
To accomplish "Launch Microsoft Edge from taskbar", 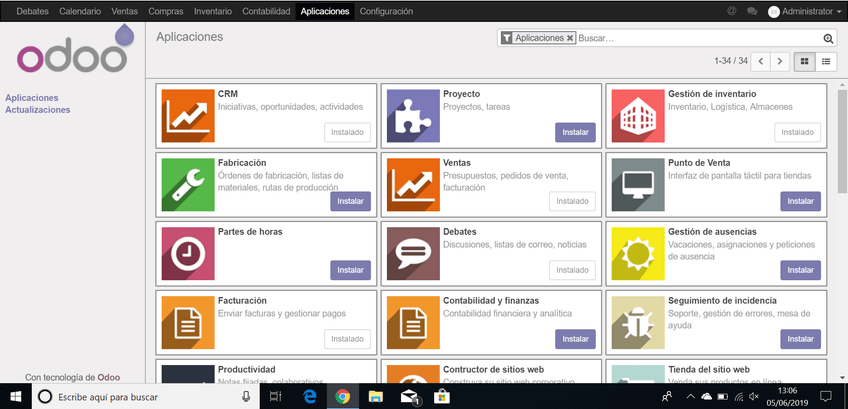I will (309, 397).
